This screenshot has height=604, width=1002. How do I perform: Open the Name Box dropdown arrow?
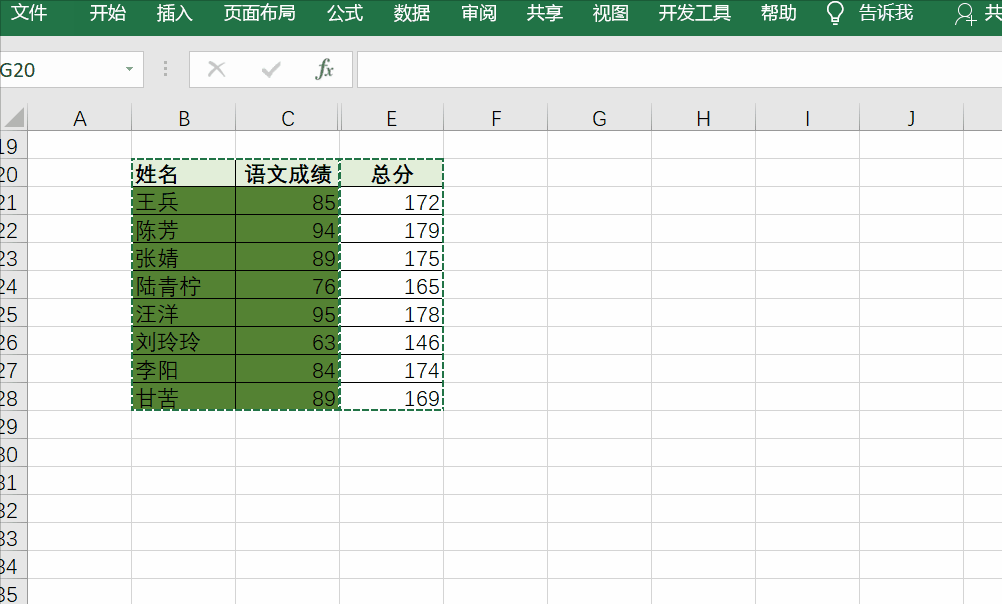click(x=128, y=70)
